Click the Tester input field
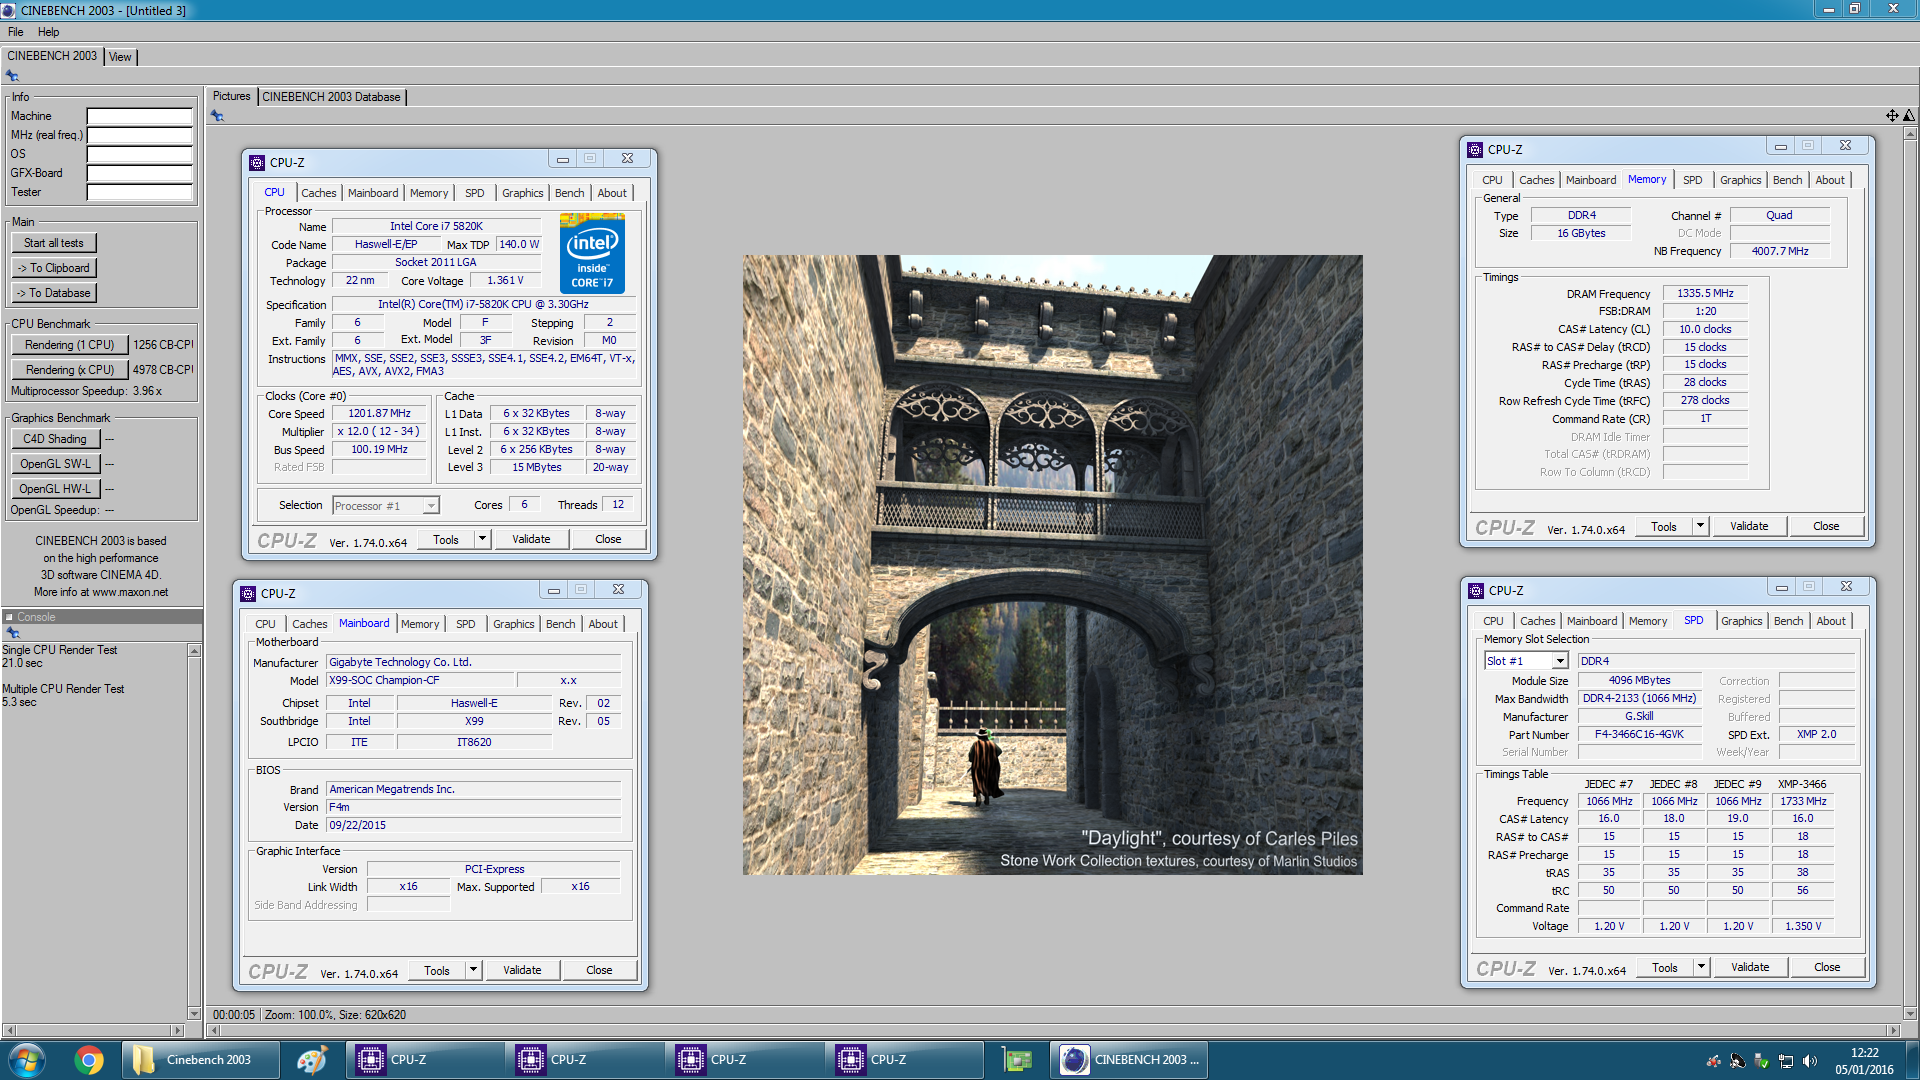This screenshot has width=1920, height=1080. point(139,192)
